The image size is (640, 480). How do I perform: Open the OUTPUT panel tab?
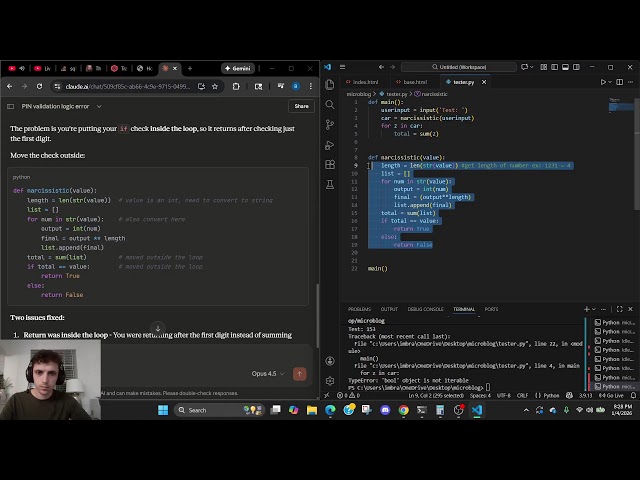[389, 309]
